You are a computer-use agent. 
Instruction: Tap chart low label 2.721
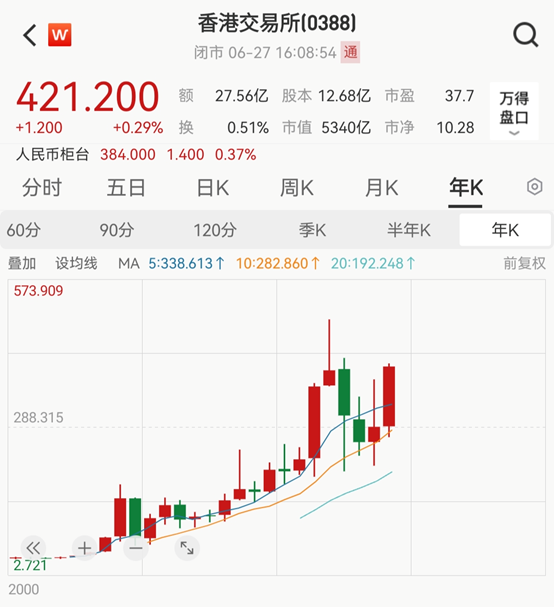pos(30,565)
